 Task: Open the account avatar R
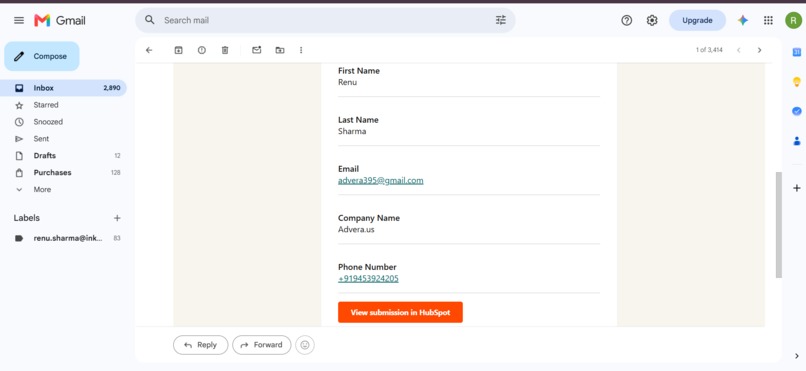point(793,21)
